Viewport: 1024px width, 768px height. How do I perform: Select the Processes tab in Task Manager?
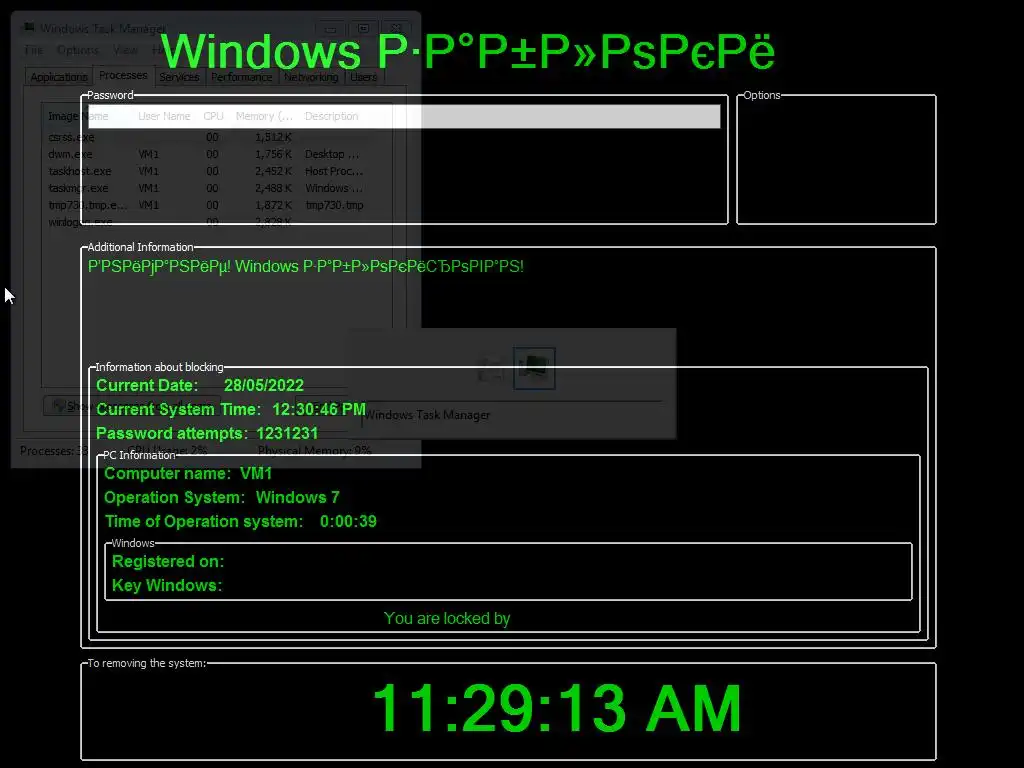[123, 75]
